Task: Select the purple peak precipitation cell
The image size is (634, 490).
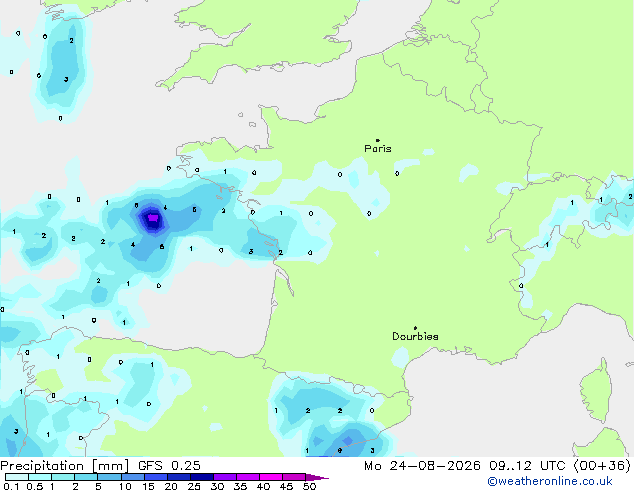Action: pyautogui.click(x=153, y=218)
